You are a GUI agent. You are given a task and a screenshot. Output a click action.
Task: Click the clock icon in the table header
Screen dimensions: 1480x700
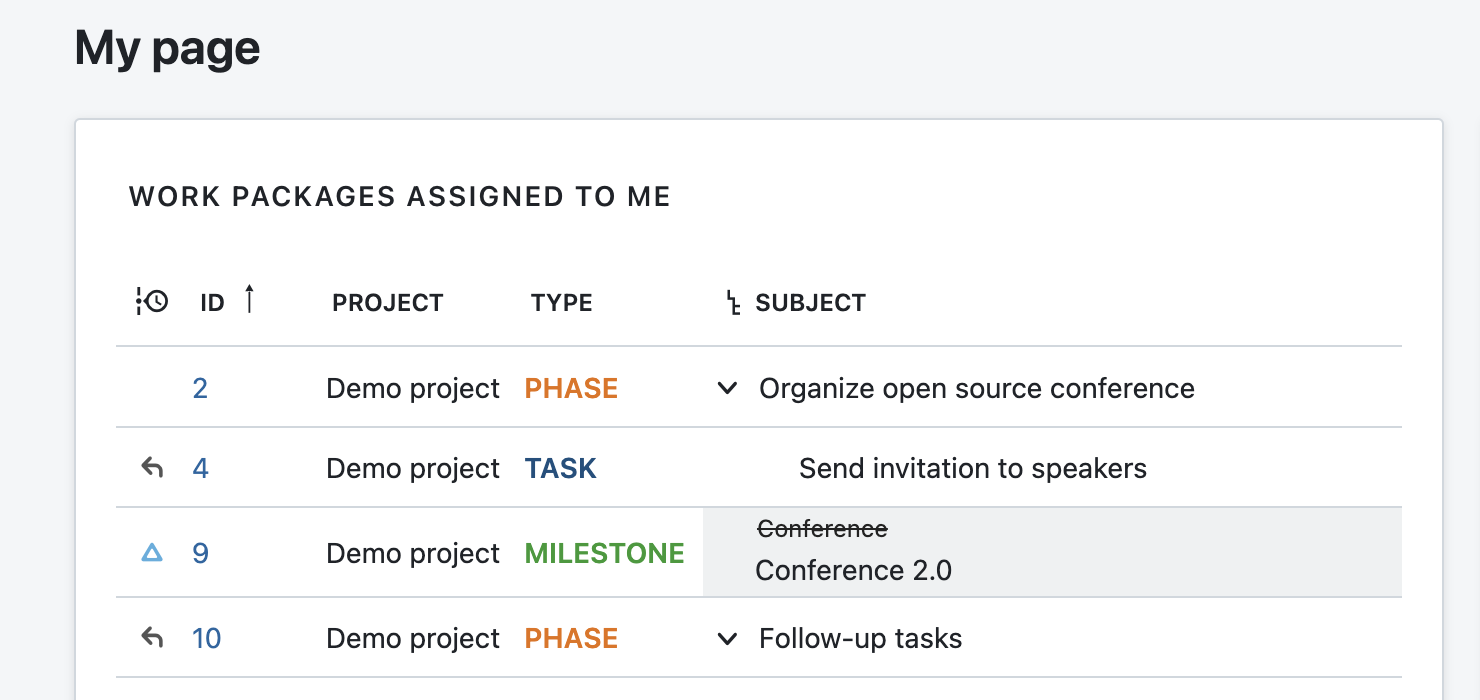[158, 300]
